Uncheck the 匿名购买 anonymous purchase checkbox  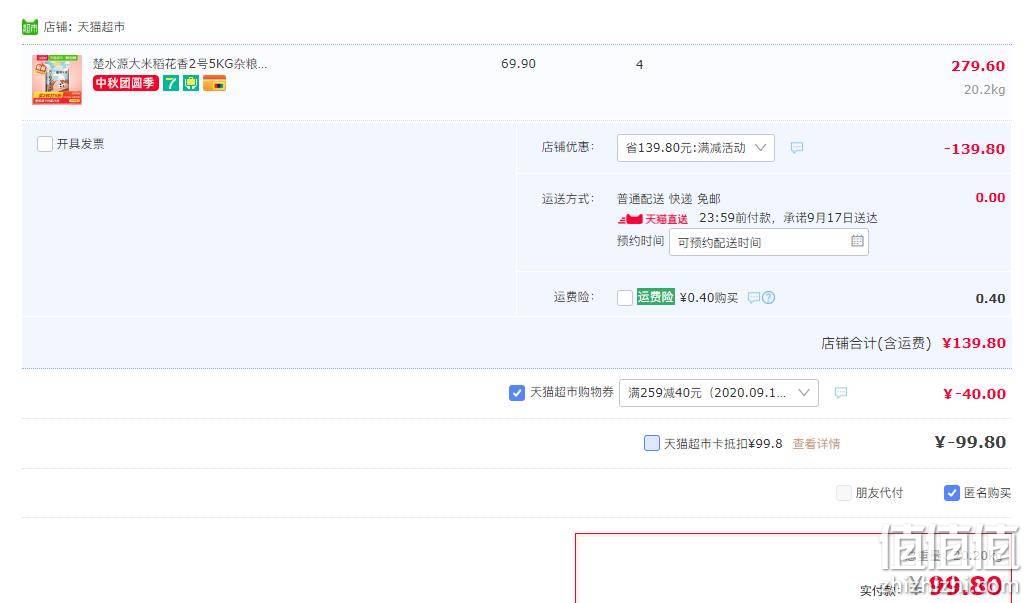point(952,493)
